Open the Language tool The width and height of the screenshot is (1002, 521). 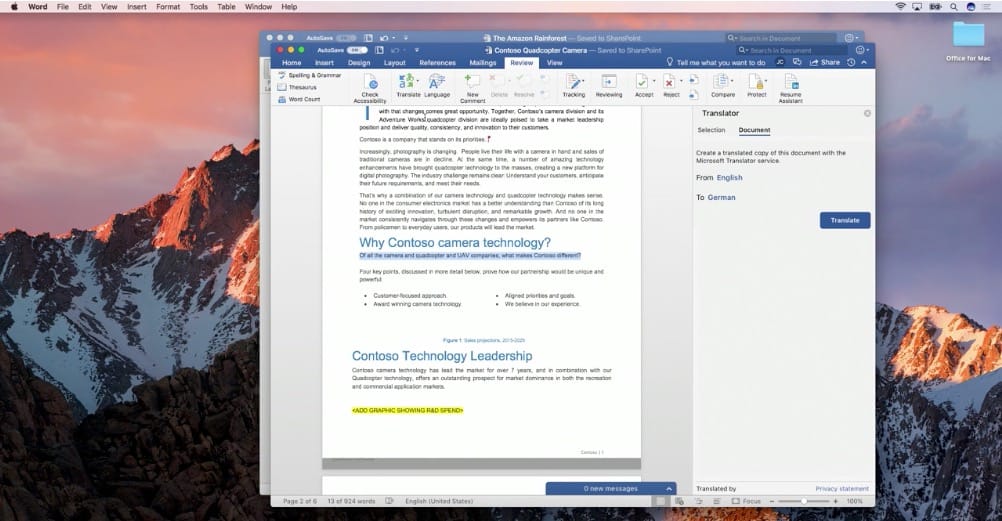coord(437,85)
